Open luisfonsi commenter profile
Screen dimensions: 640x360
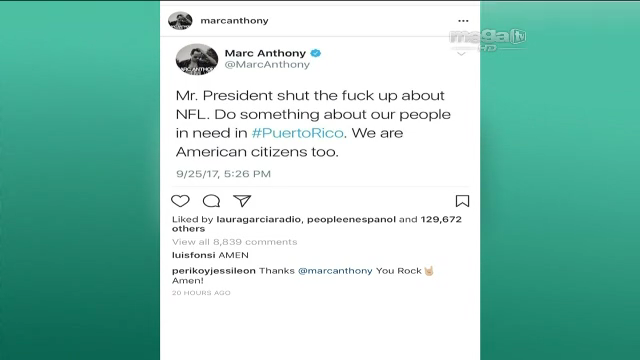(193, 255)
